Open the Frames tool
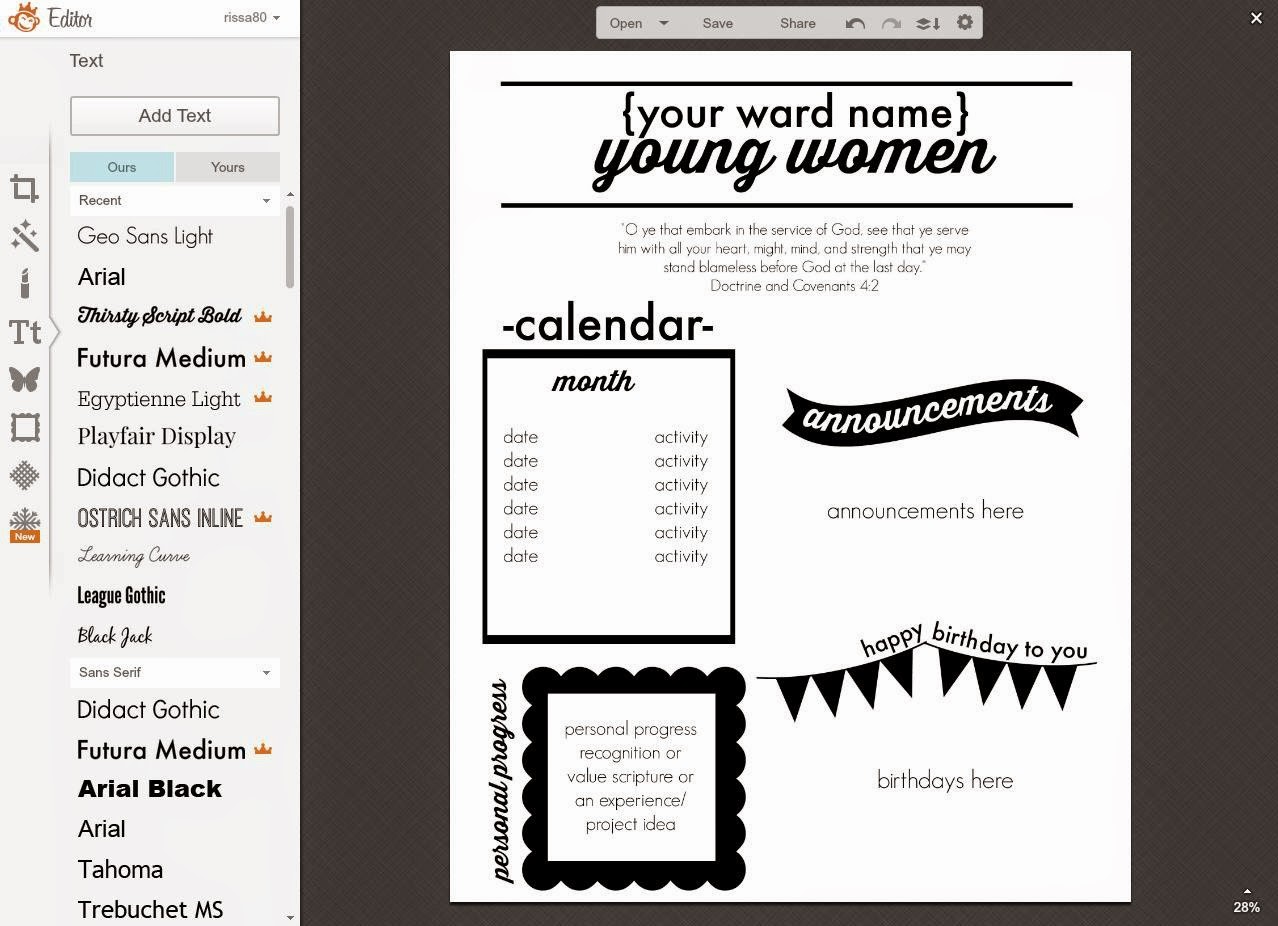 point(25,427)
